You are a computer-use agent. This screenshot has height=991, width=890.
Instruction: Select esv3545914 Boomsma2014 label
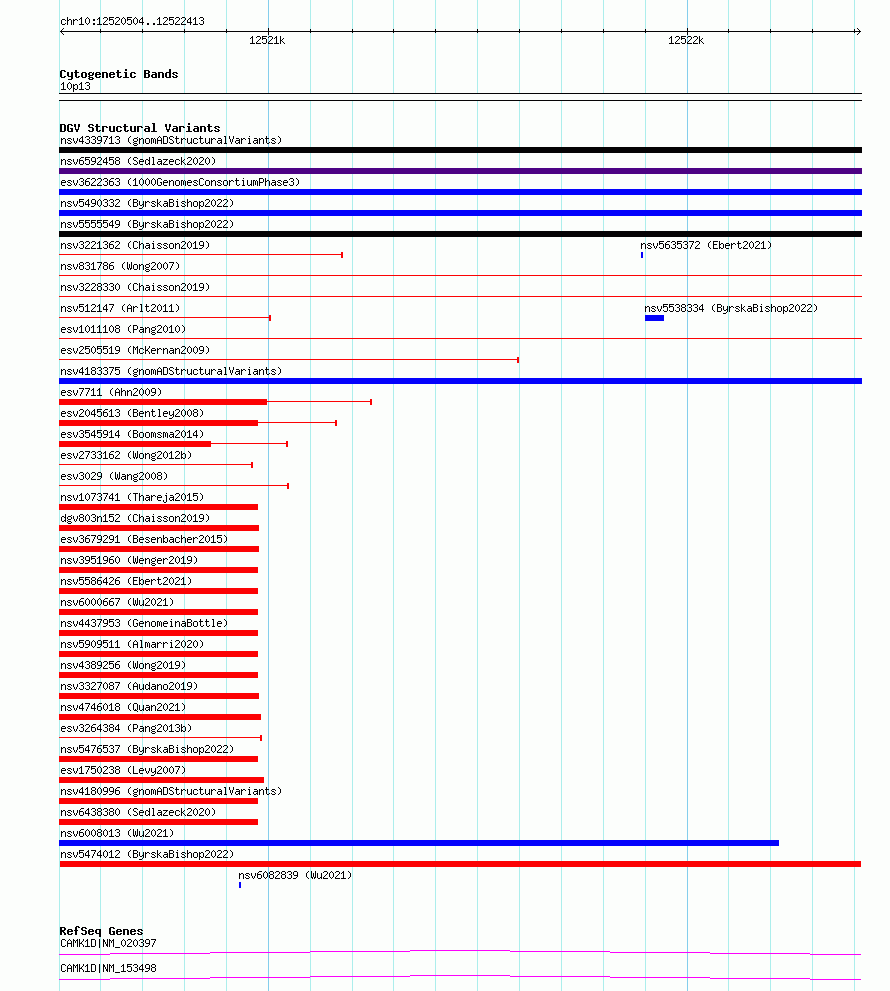132,434
